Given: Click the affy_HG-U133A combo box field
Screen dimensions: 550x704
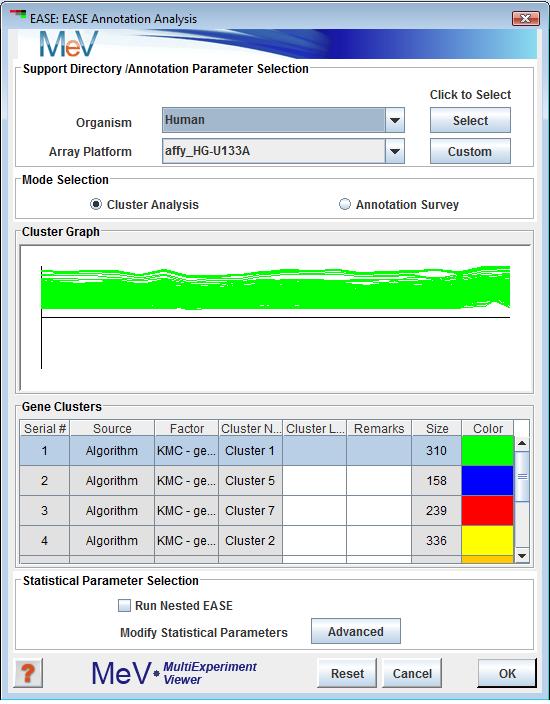Looking at the screenshot, I should 273,151.
